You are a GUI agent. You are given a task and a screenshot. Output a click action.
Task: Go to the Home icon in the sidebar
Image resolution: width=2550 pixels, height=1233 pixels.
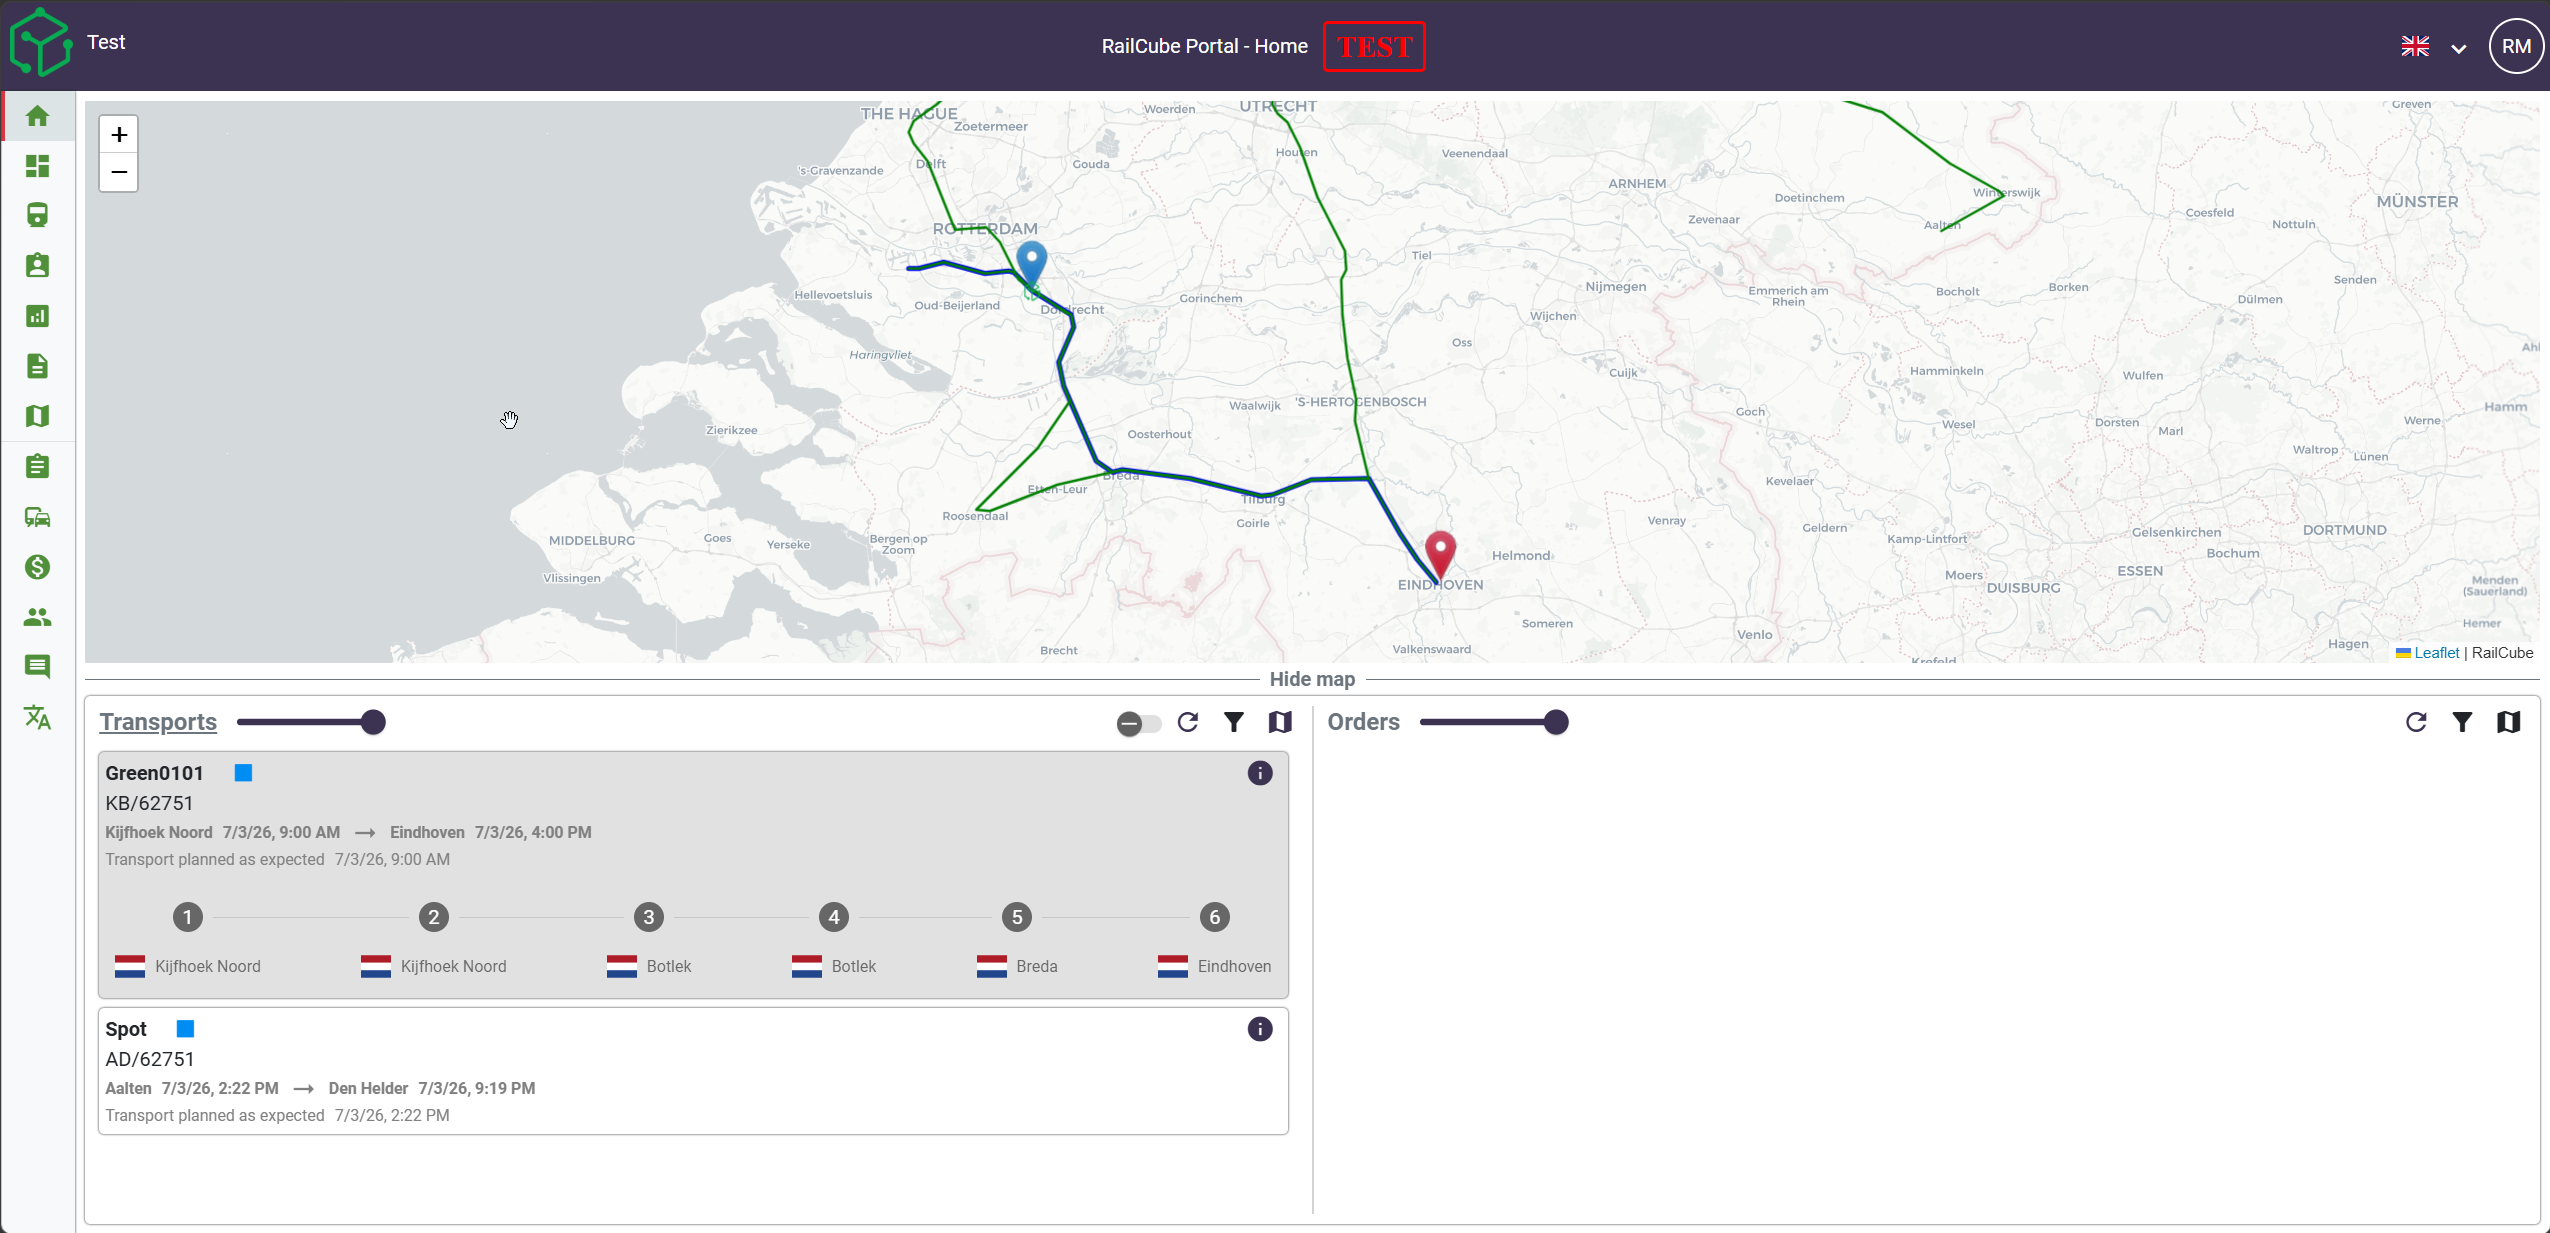pos(37,116)
